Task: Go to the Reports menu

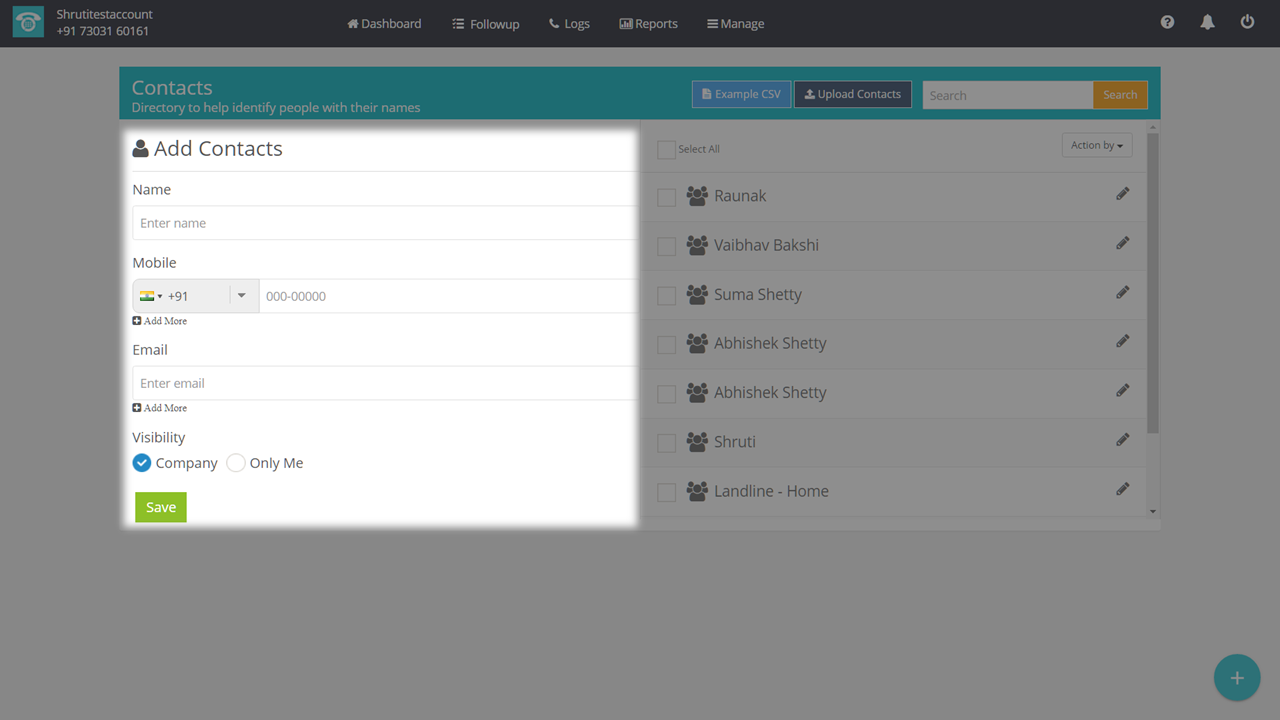Action: (x=648, y=23)
